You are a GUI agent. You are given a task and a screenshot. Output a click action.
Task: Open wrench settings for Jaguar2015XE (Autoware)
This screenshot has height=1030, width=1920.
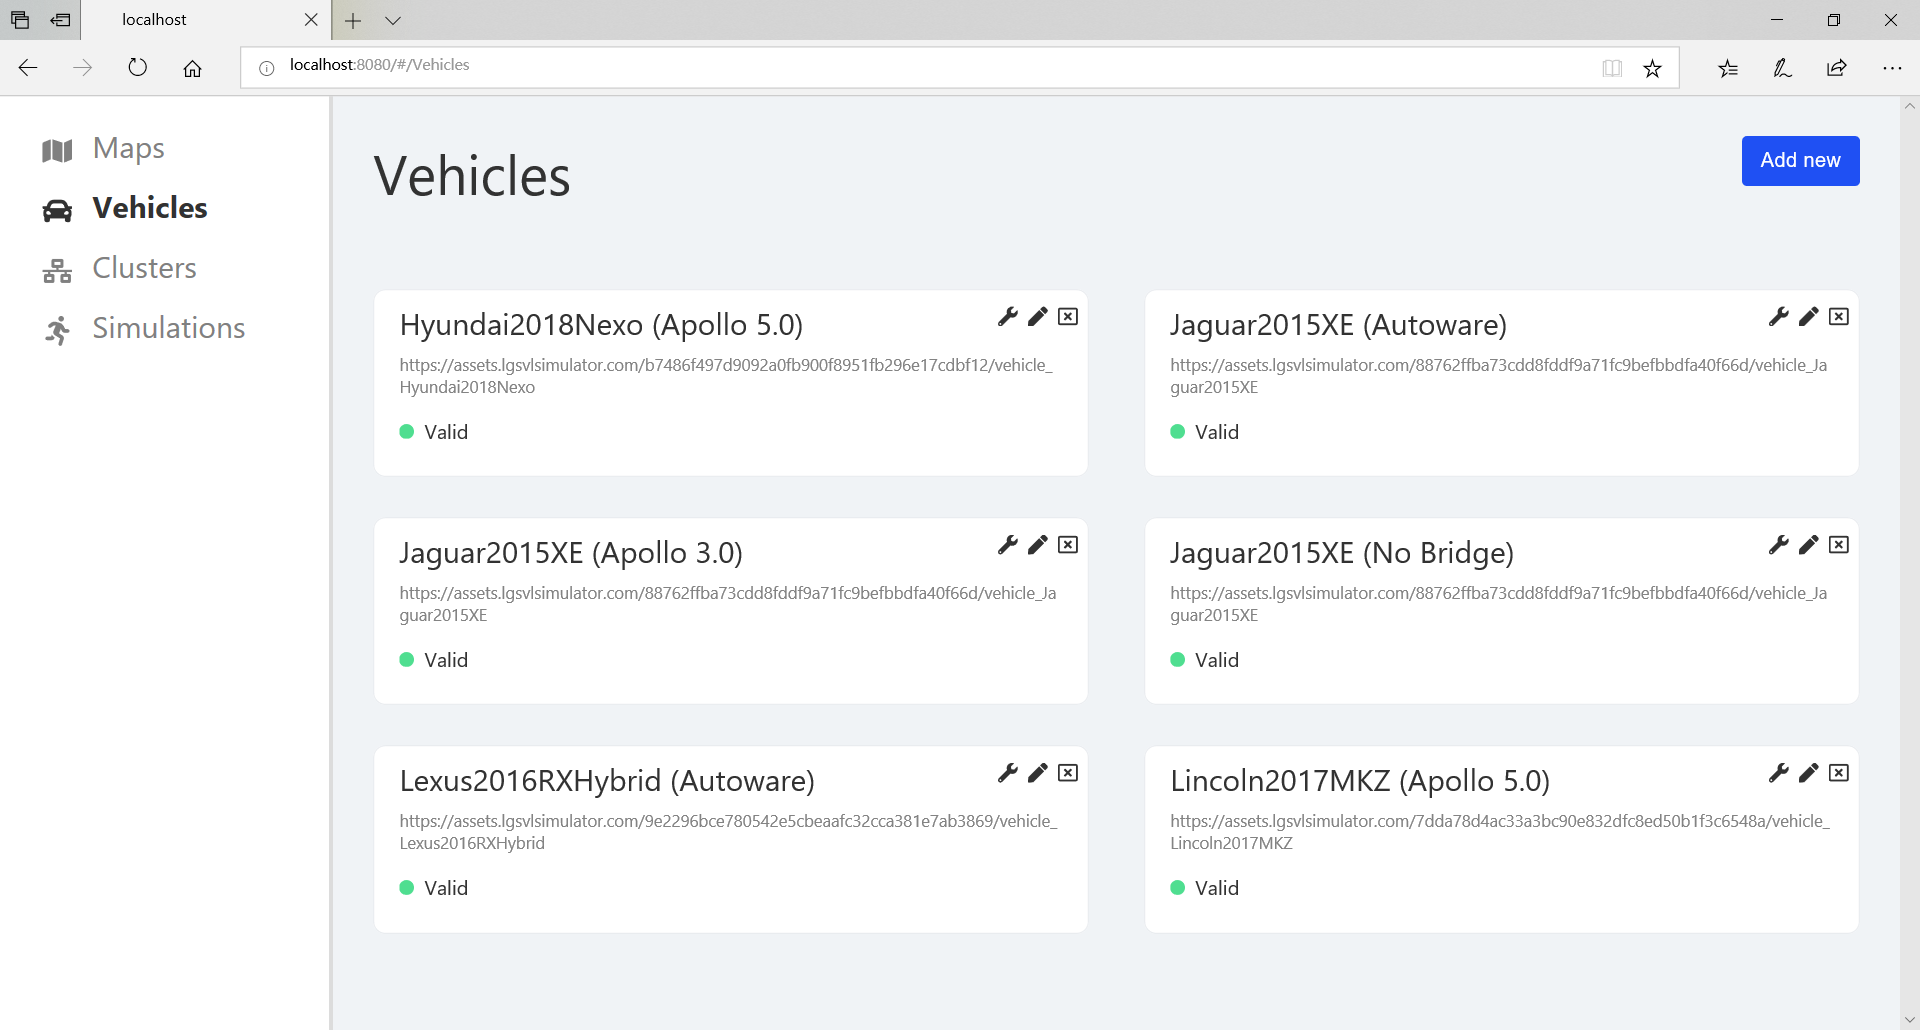coord(1779,317)
